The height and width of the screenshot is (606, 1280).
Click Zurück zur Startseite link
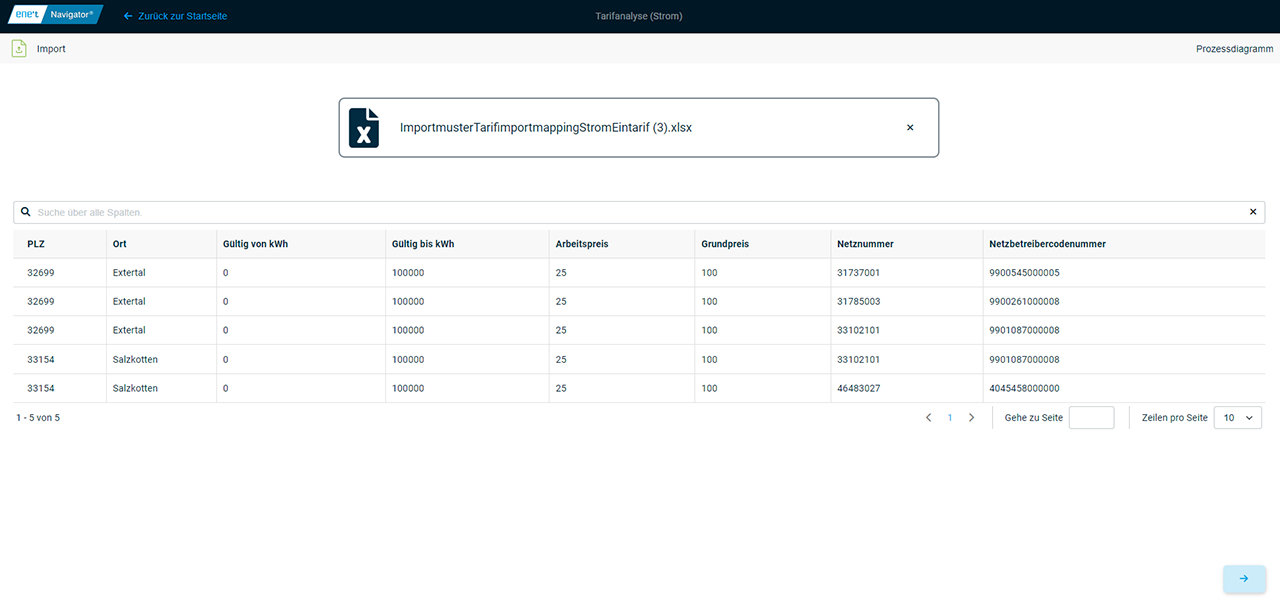175,16
